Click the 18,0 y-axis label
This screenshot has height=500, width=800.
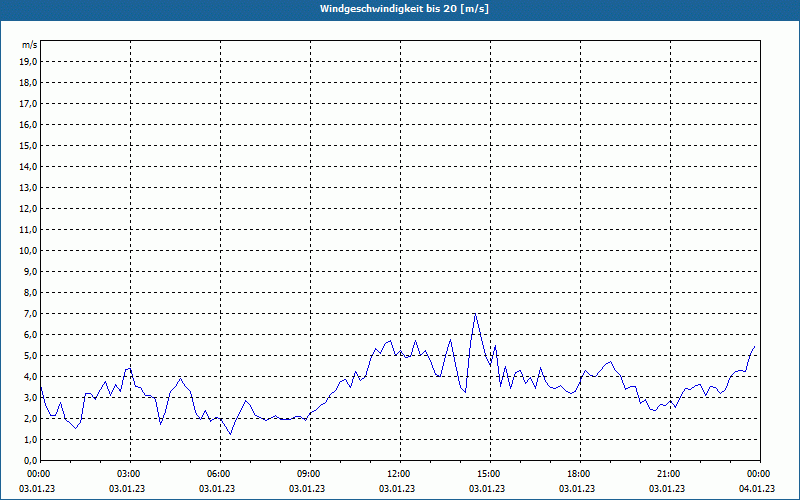click(x=30, y=83)
